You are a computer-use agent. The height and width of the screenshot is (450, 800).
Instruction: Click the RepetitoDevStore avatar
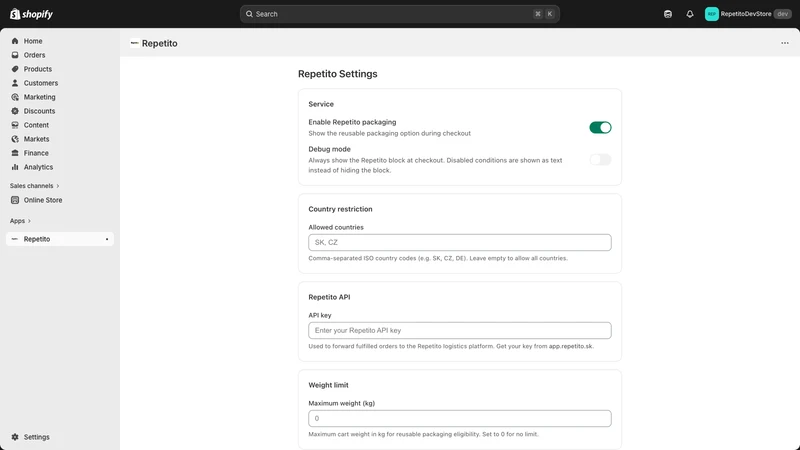[x=711, y=14]
